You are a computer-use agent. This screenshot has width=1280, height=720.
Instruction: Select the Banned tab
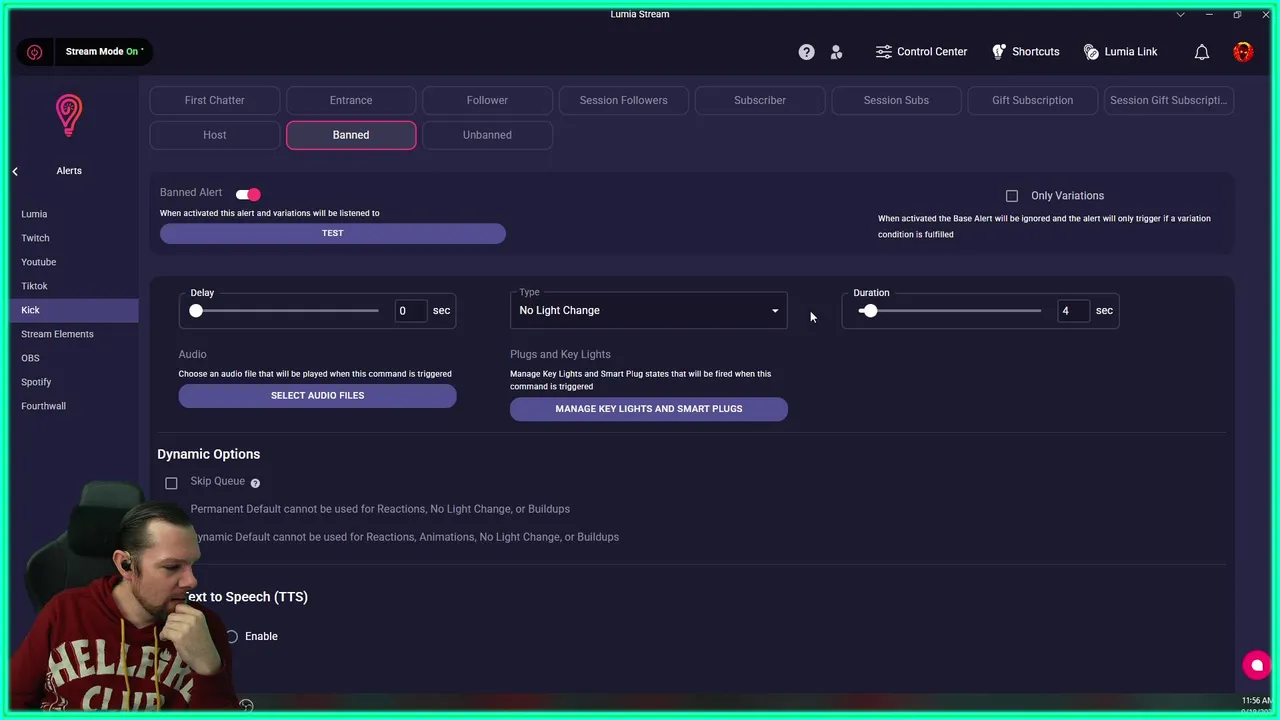pyautogui.click(x=351, y=135)
